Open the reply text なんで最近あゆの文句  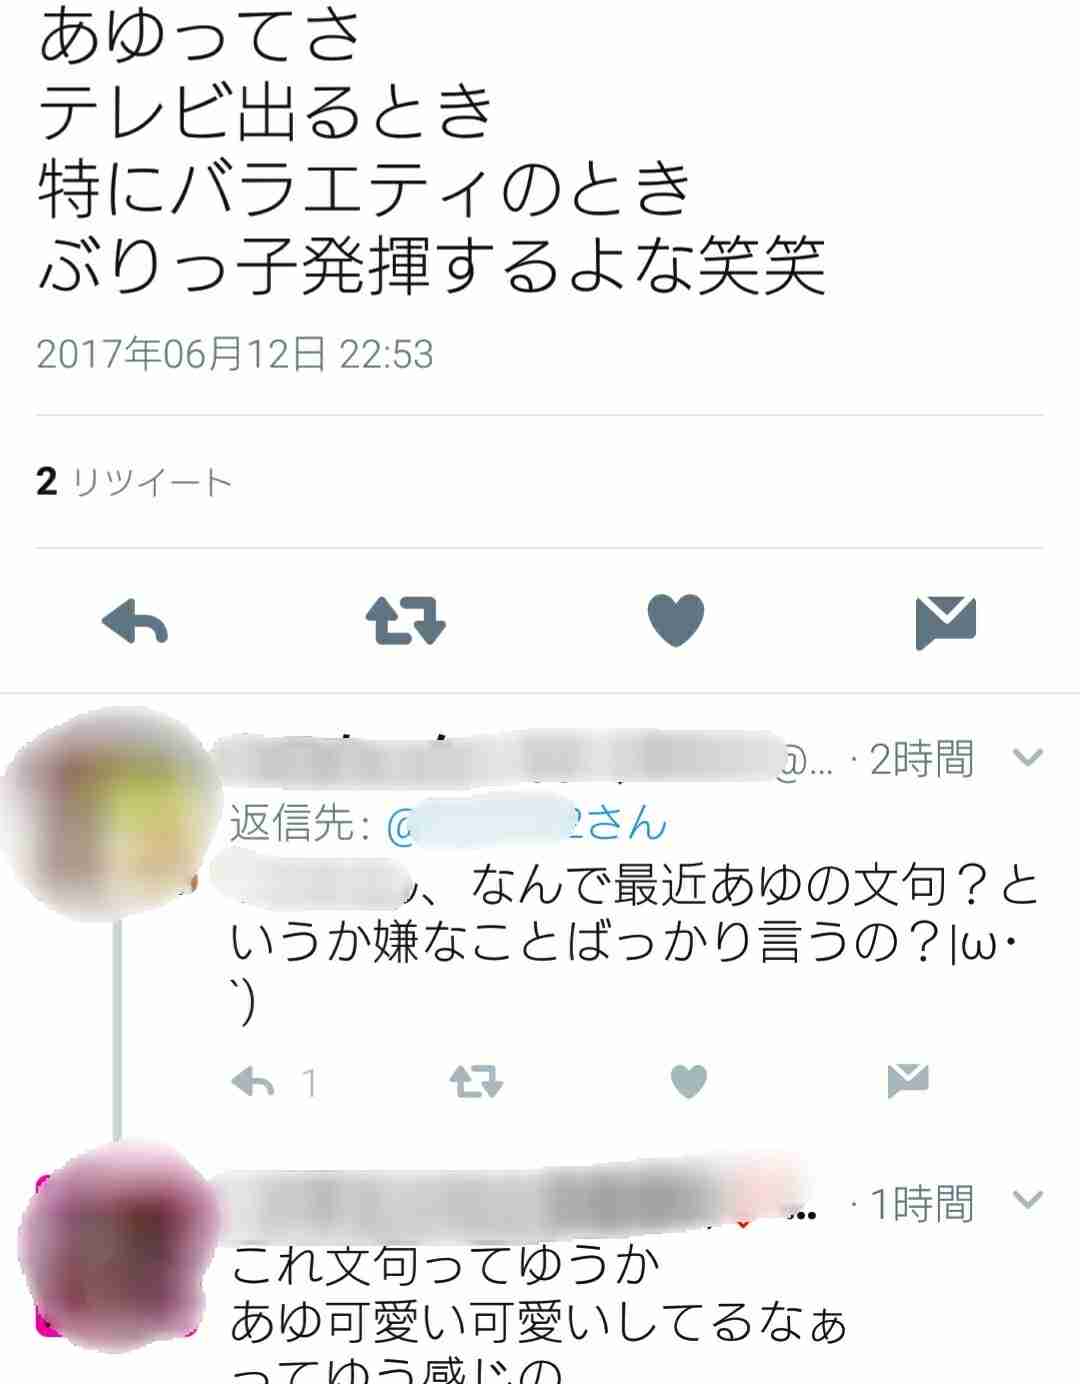click(633, 944)
